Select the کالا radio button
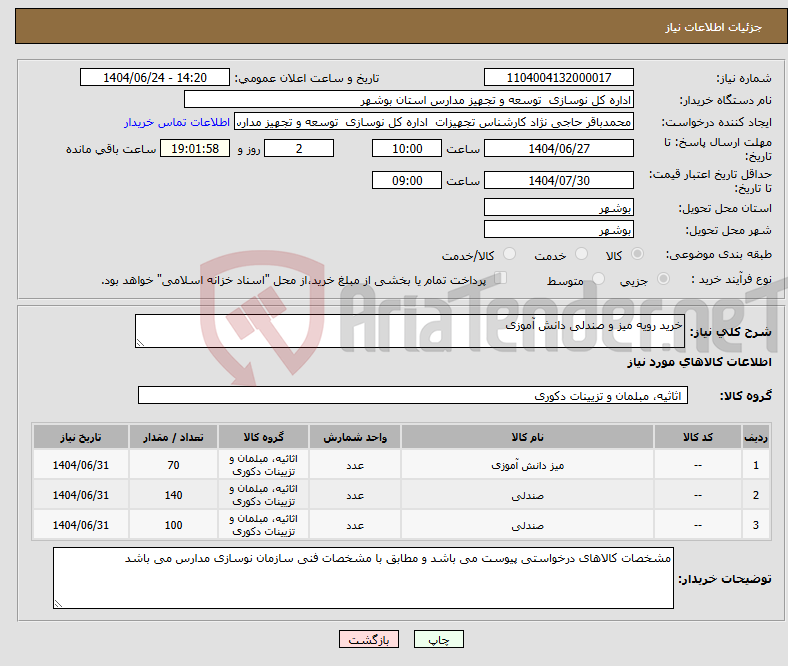 (638, 255)
